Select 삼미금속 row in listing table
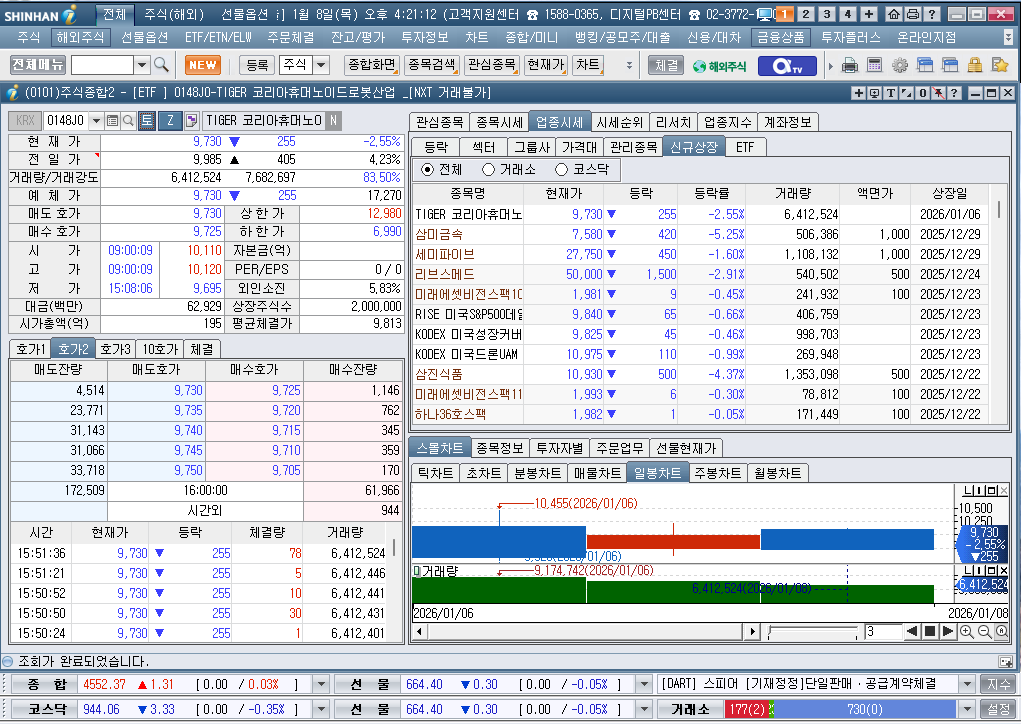The width and height of the screenshot is (1021, 724). (700, 234)
